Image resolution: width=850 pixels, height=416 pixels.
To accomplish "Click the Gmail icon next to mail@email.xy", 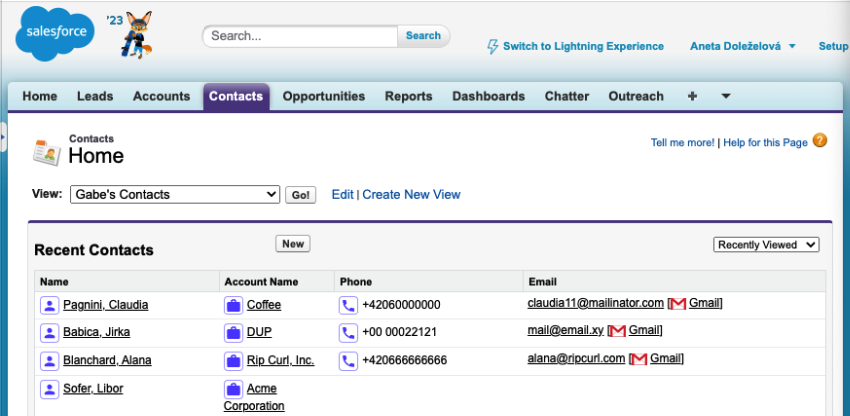I will [x=618, y=331].
